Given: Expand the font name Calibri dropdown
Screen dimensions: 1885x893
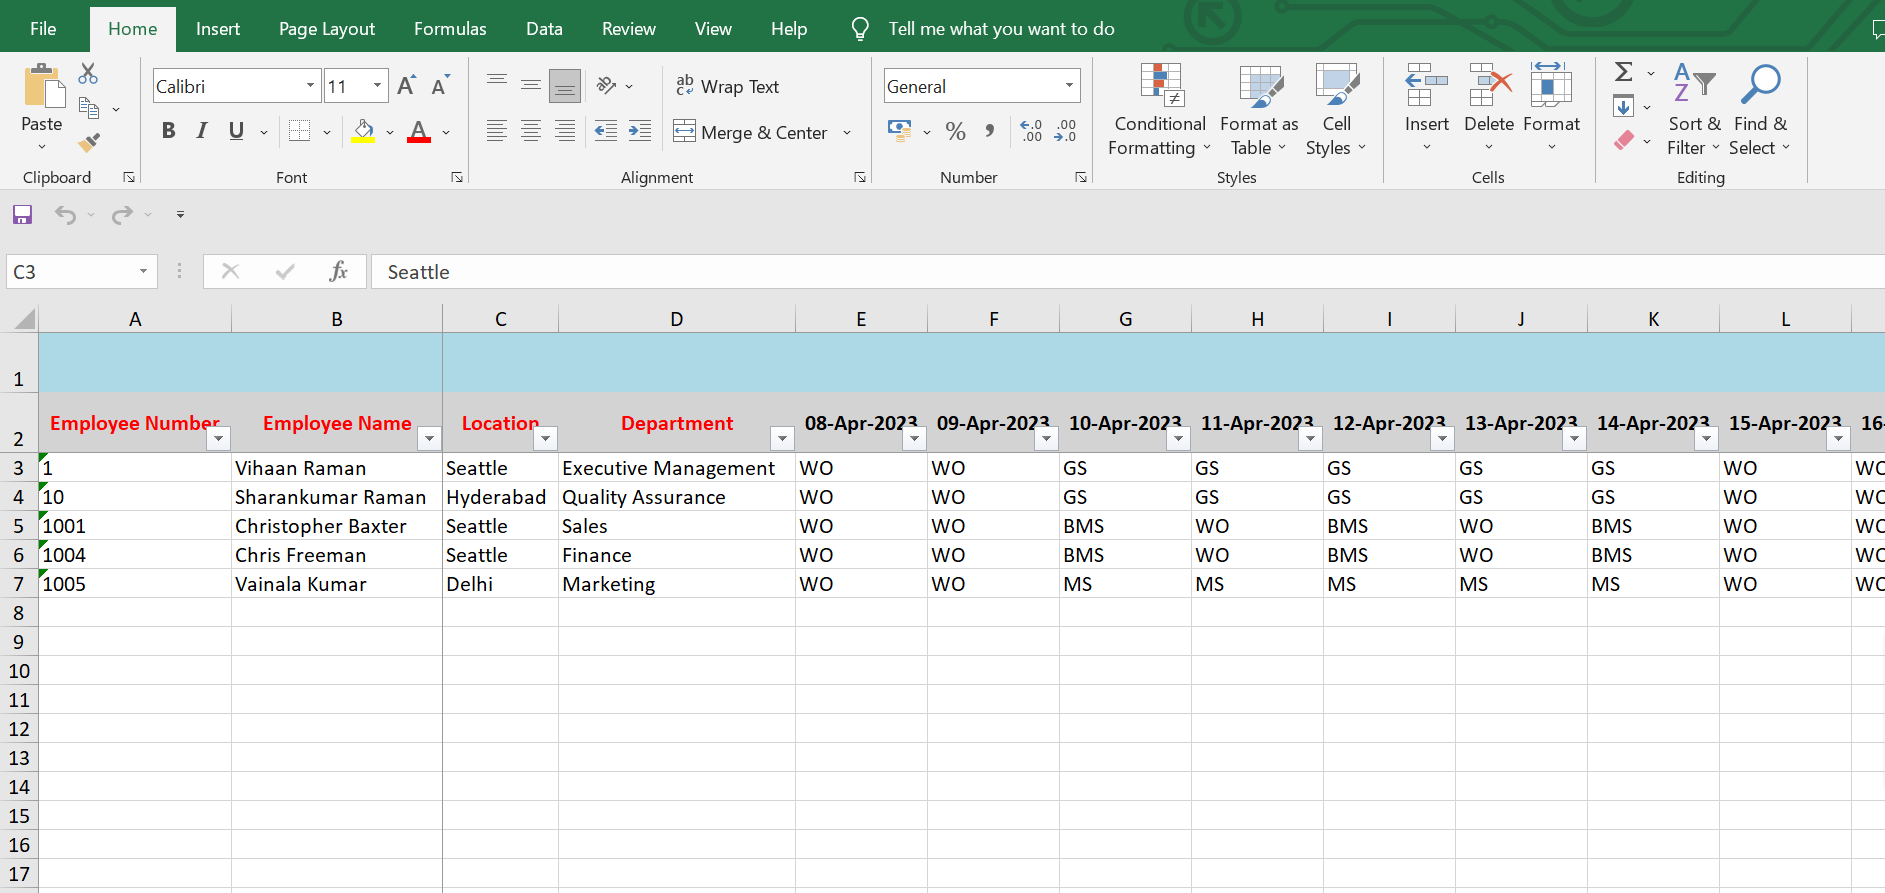Looking at the screenshot, I should click(310, 86).
